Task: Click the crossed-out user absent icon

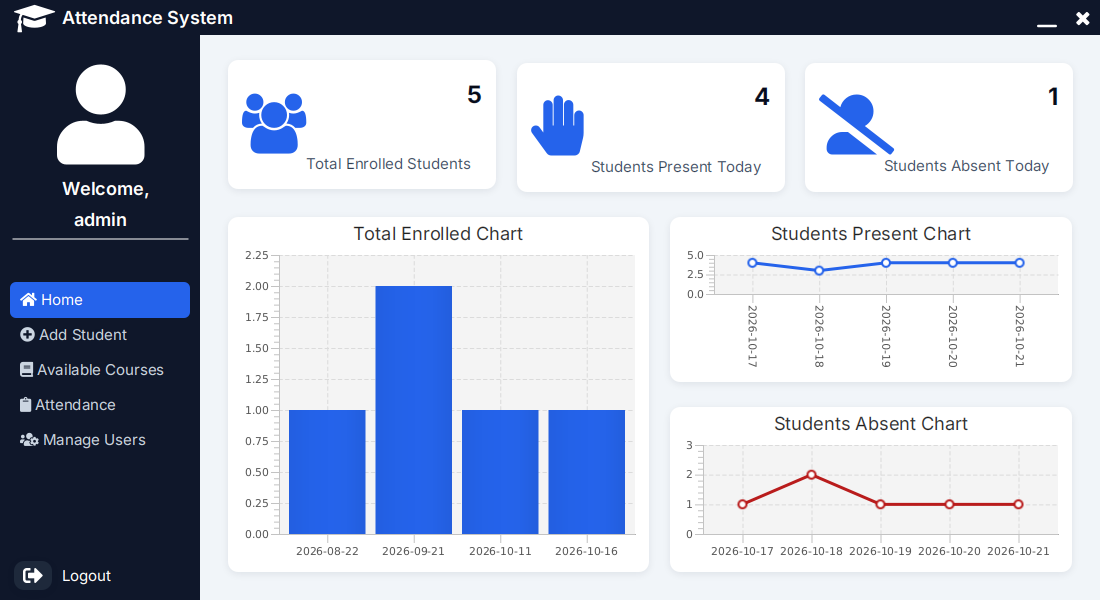Action: [856, 124]
